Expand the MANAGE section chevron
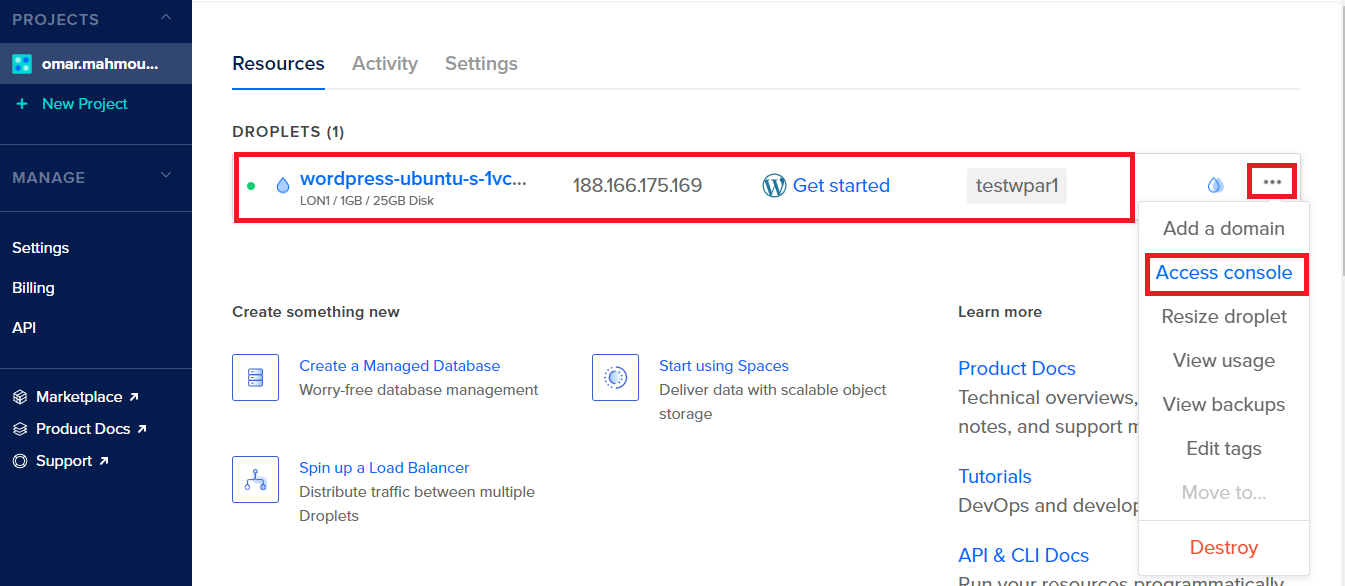The height and width of the screenshot is (586, 1345). coord(166,176)
